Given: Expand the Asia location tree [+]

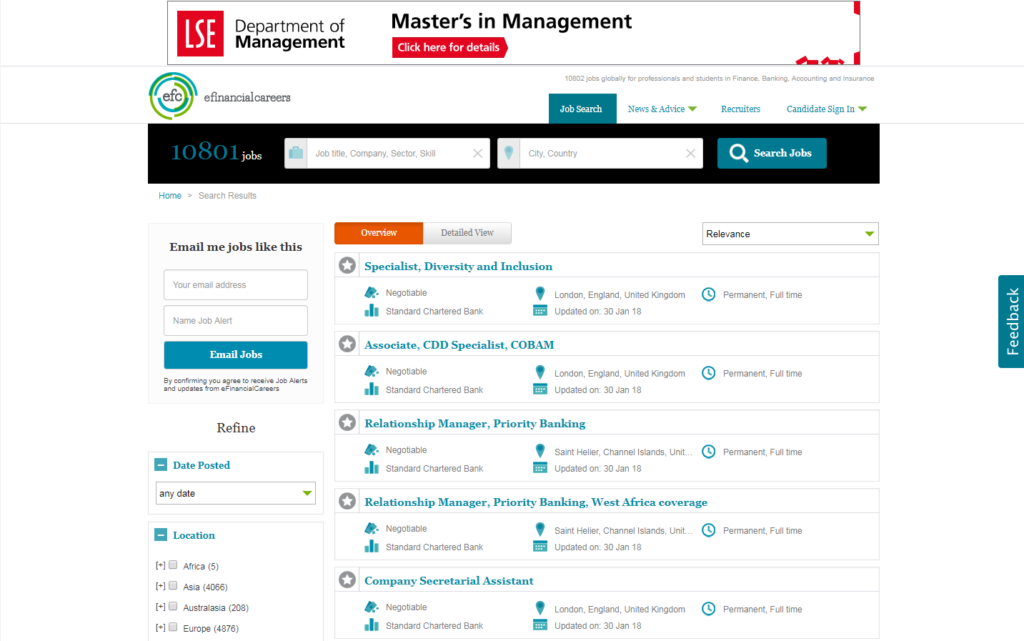Looking at the screenshot, I should tap(161, 586).
